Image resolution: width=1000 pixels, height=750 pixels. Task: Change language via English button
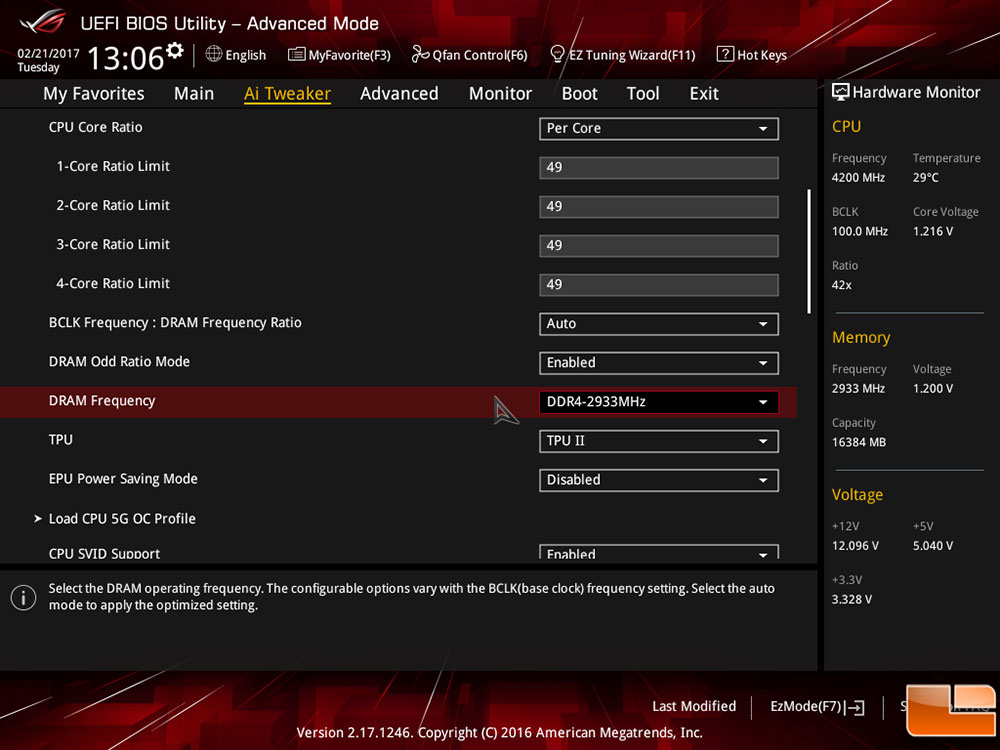pyautogui.click(x=236, y=55)
